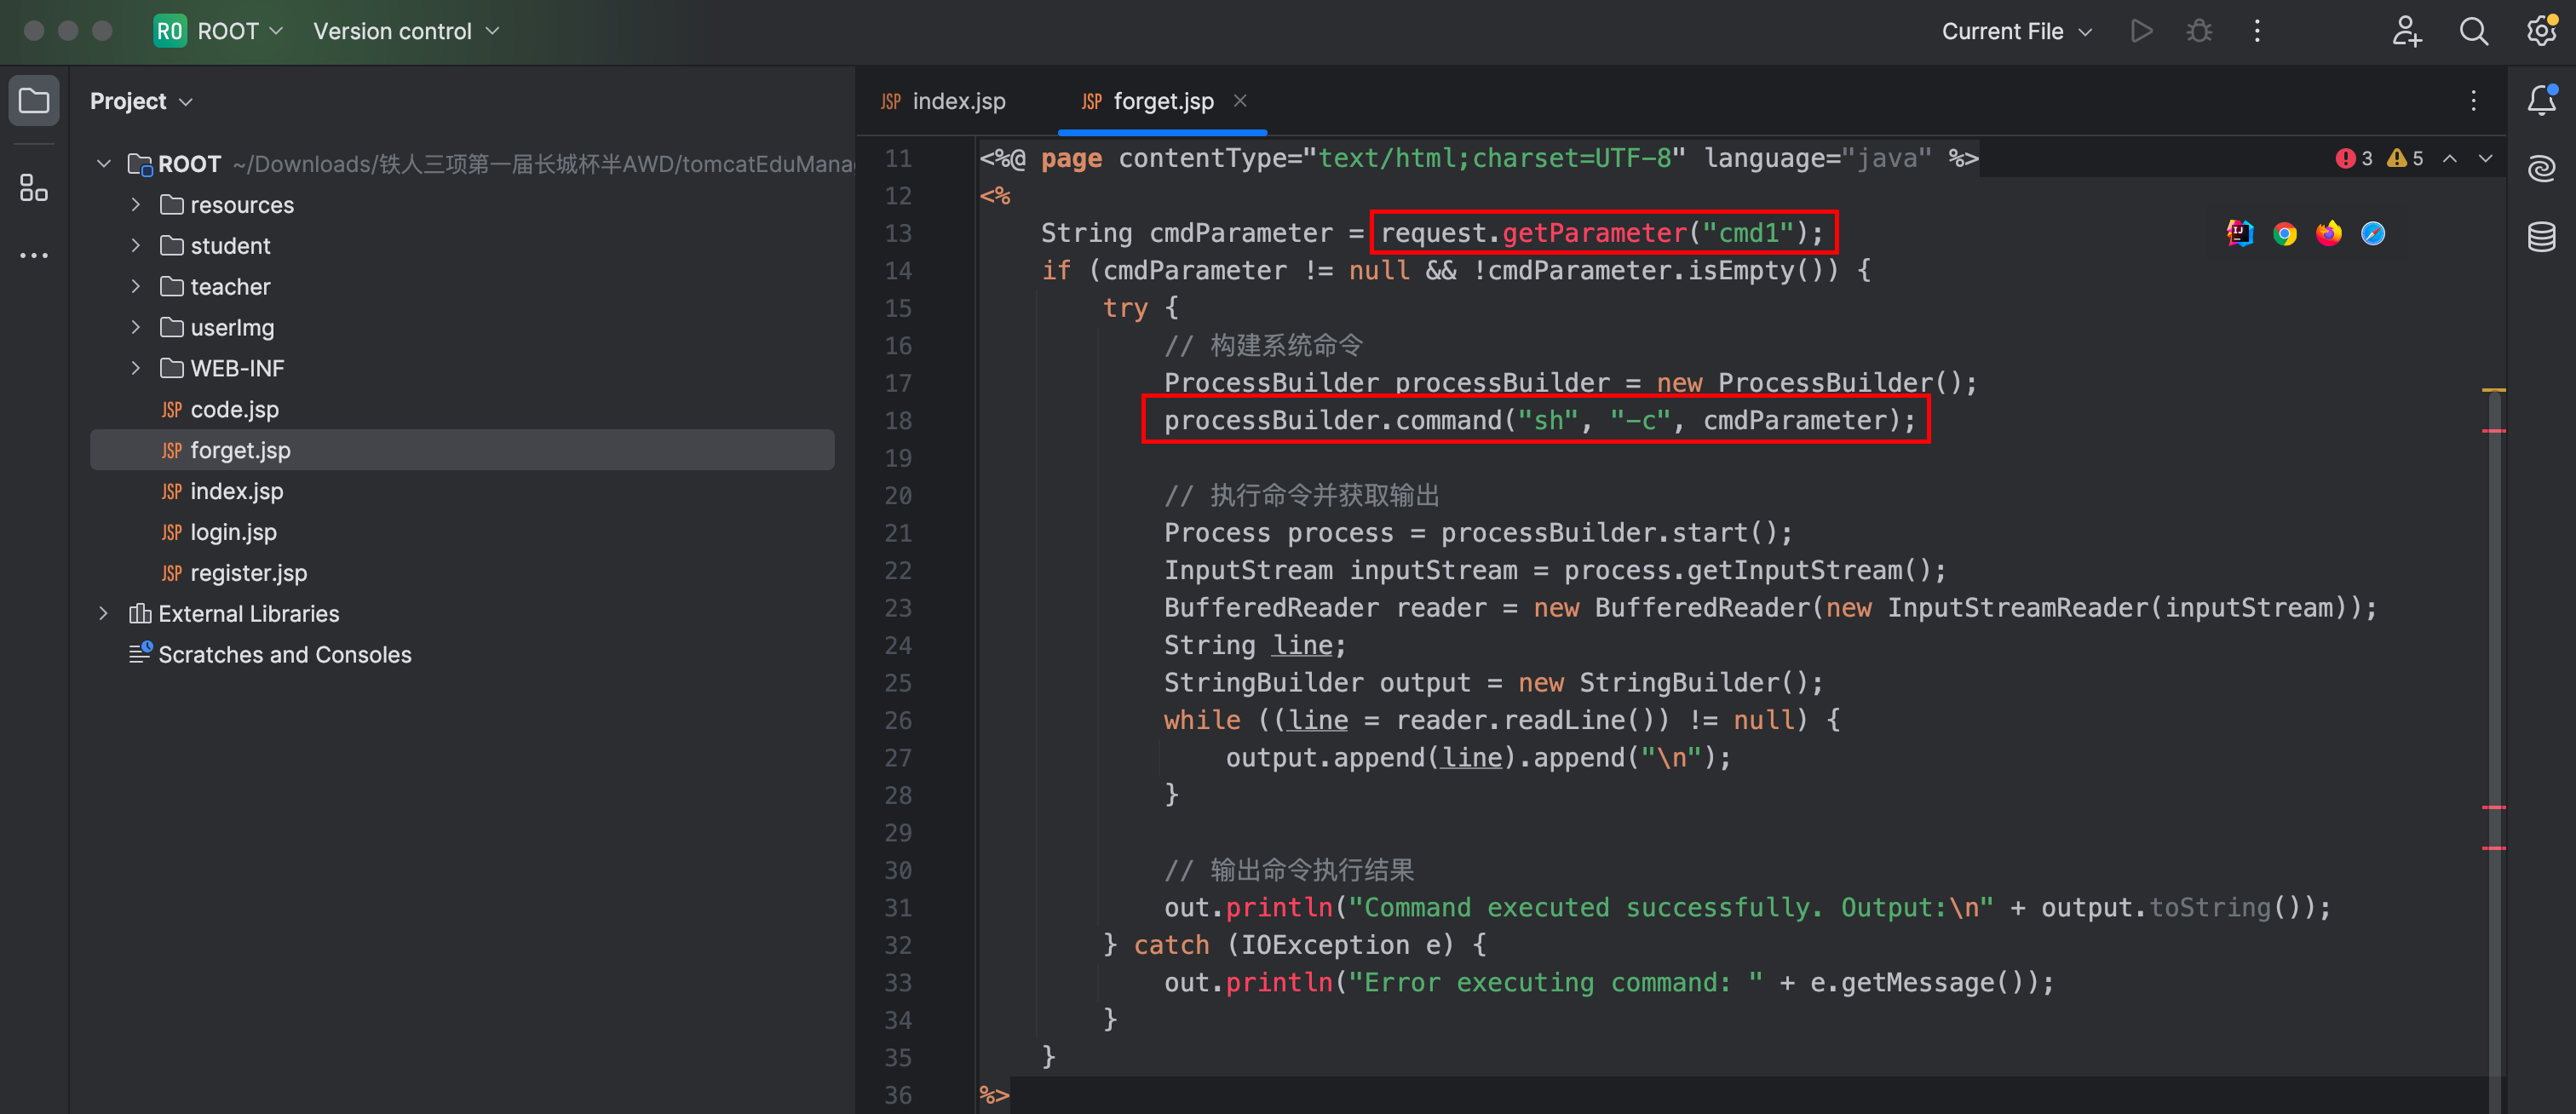Go to previous highlighted error arrow
The height and width of the screenshot is (1114, 2576).
point(2450,158)
